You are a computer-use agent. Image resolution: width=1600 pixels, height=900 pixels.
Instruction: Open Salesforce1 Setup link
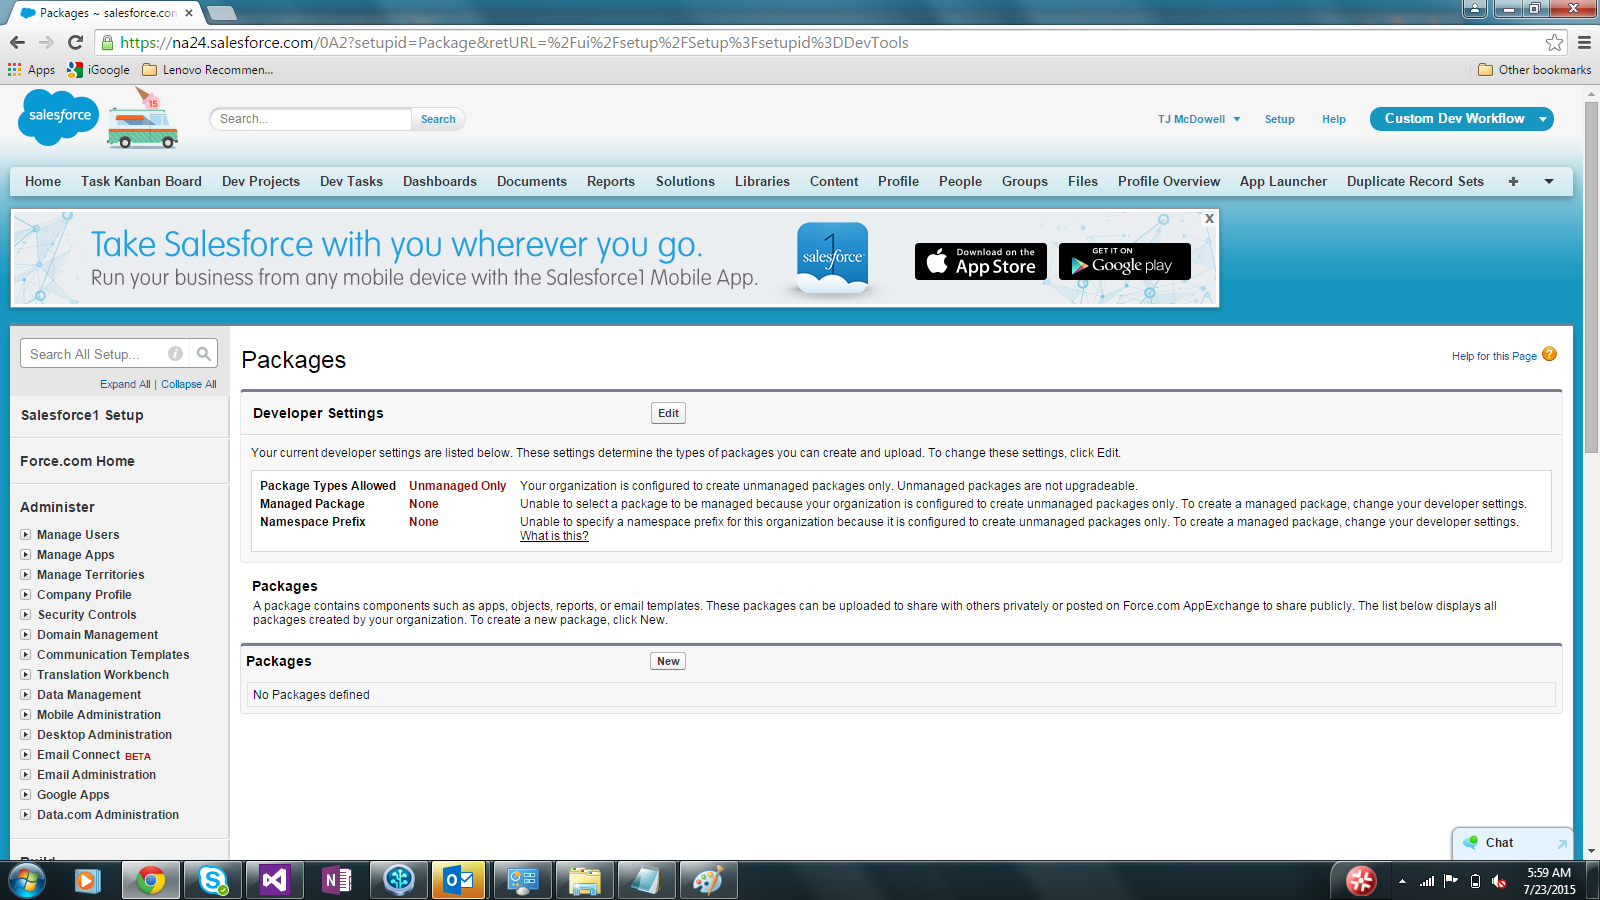coord(82,415)
